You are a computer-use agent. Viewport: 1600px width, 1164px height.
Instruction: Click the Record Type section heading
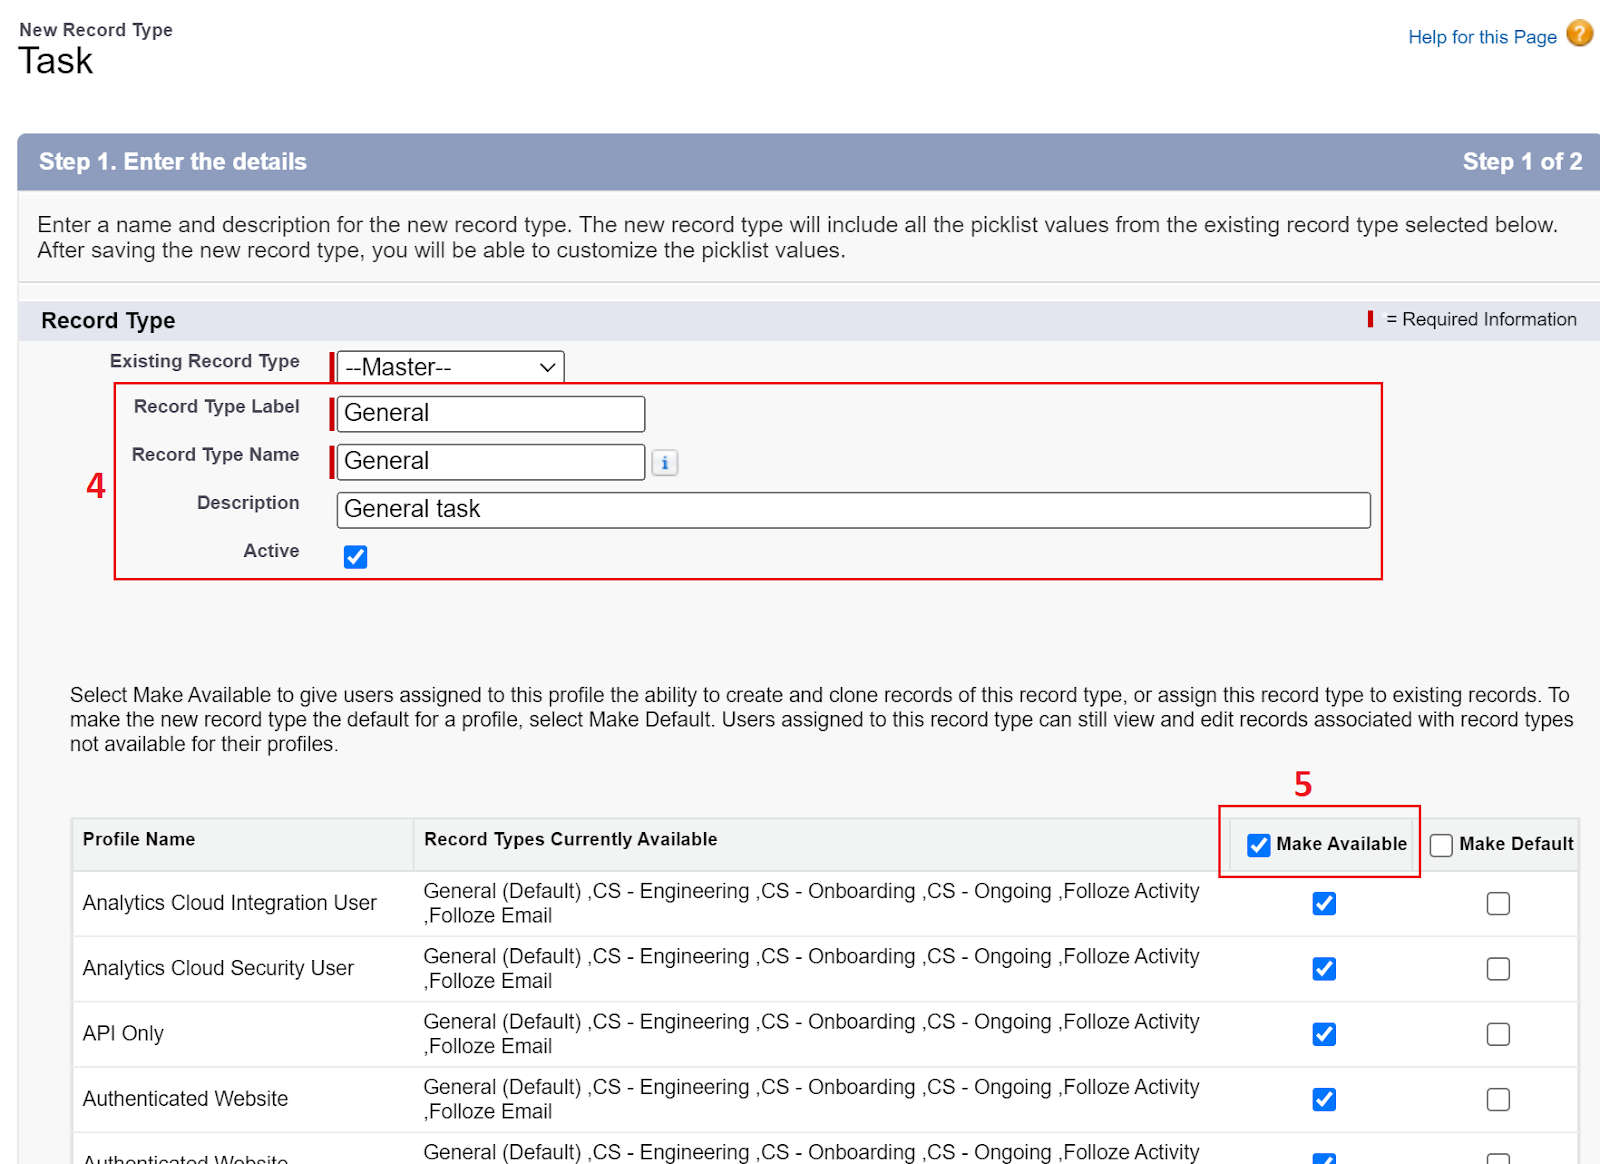tap(108, 321)
